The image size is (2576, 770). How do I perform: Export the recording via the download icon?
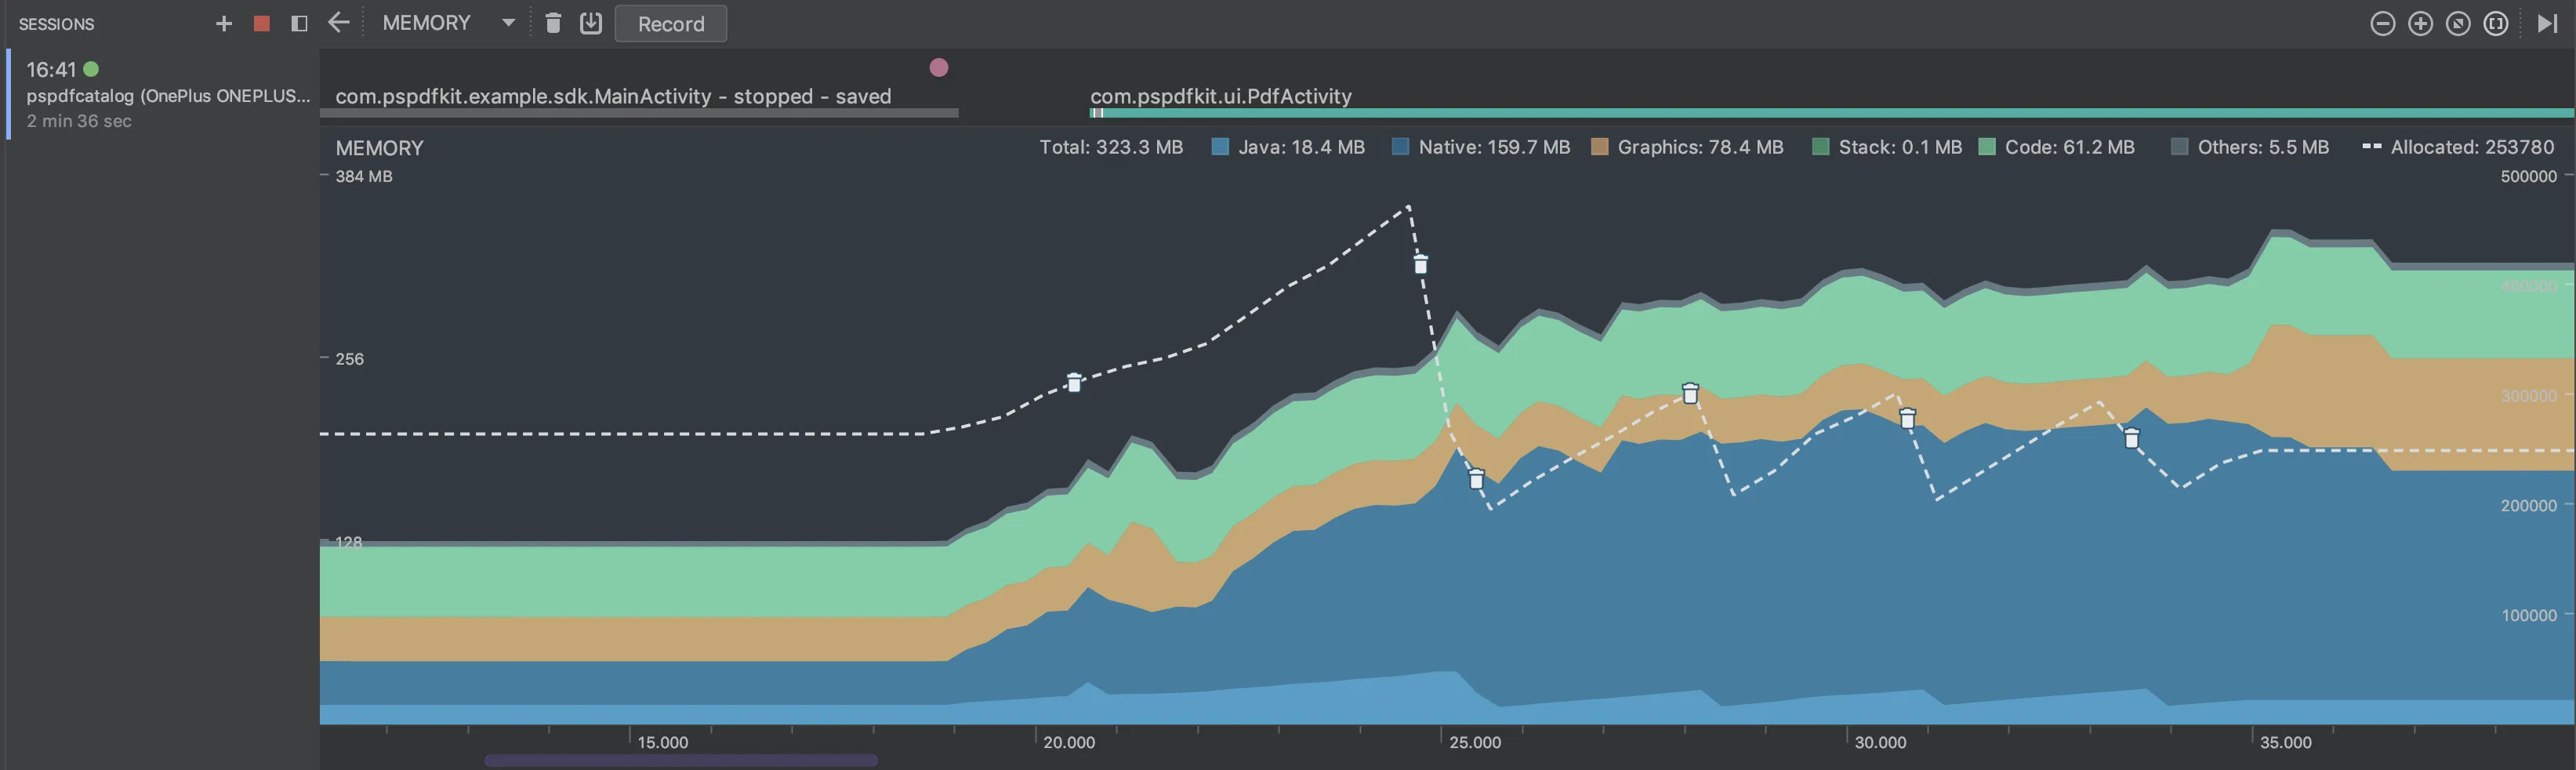coord(590,23)
